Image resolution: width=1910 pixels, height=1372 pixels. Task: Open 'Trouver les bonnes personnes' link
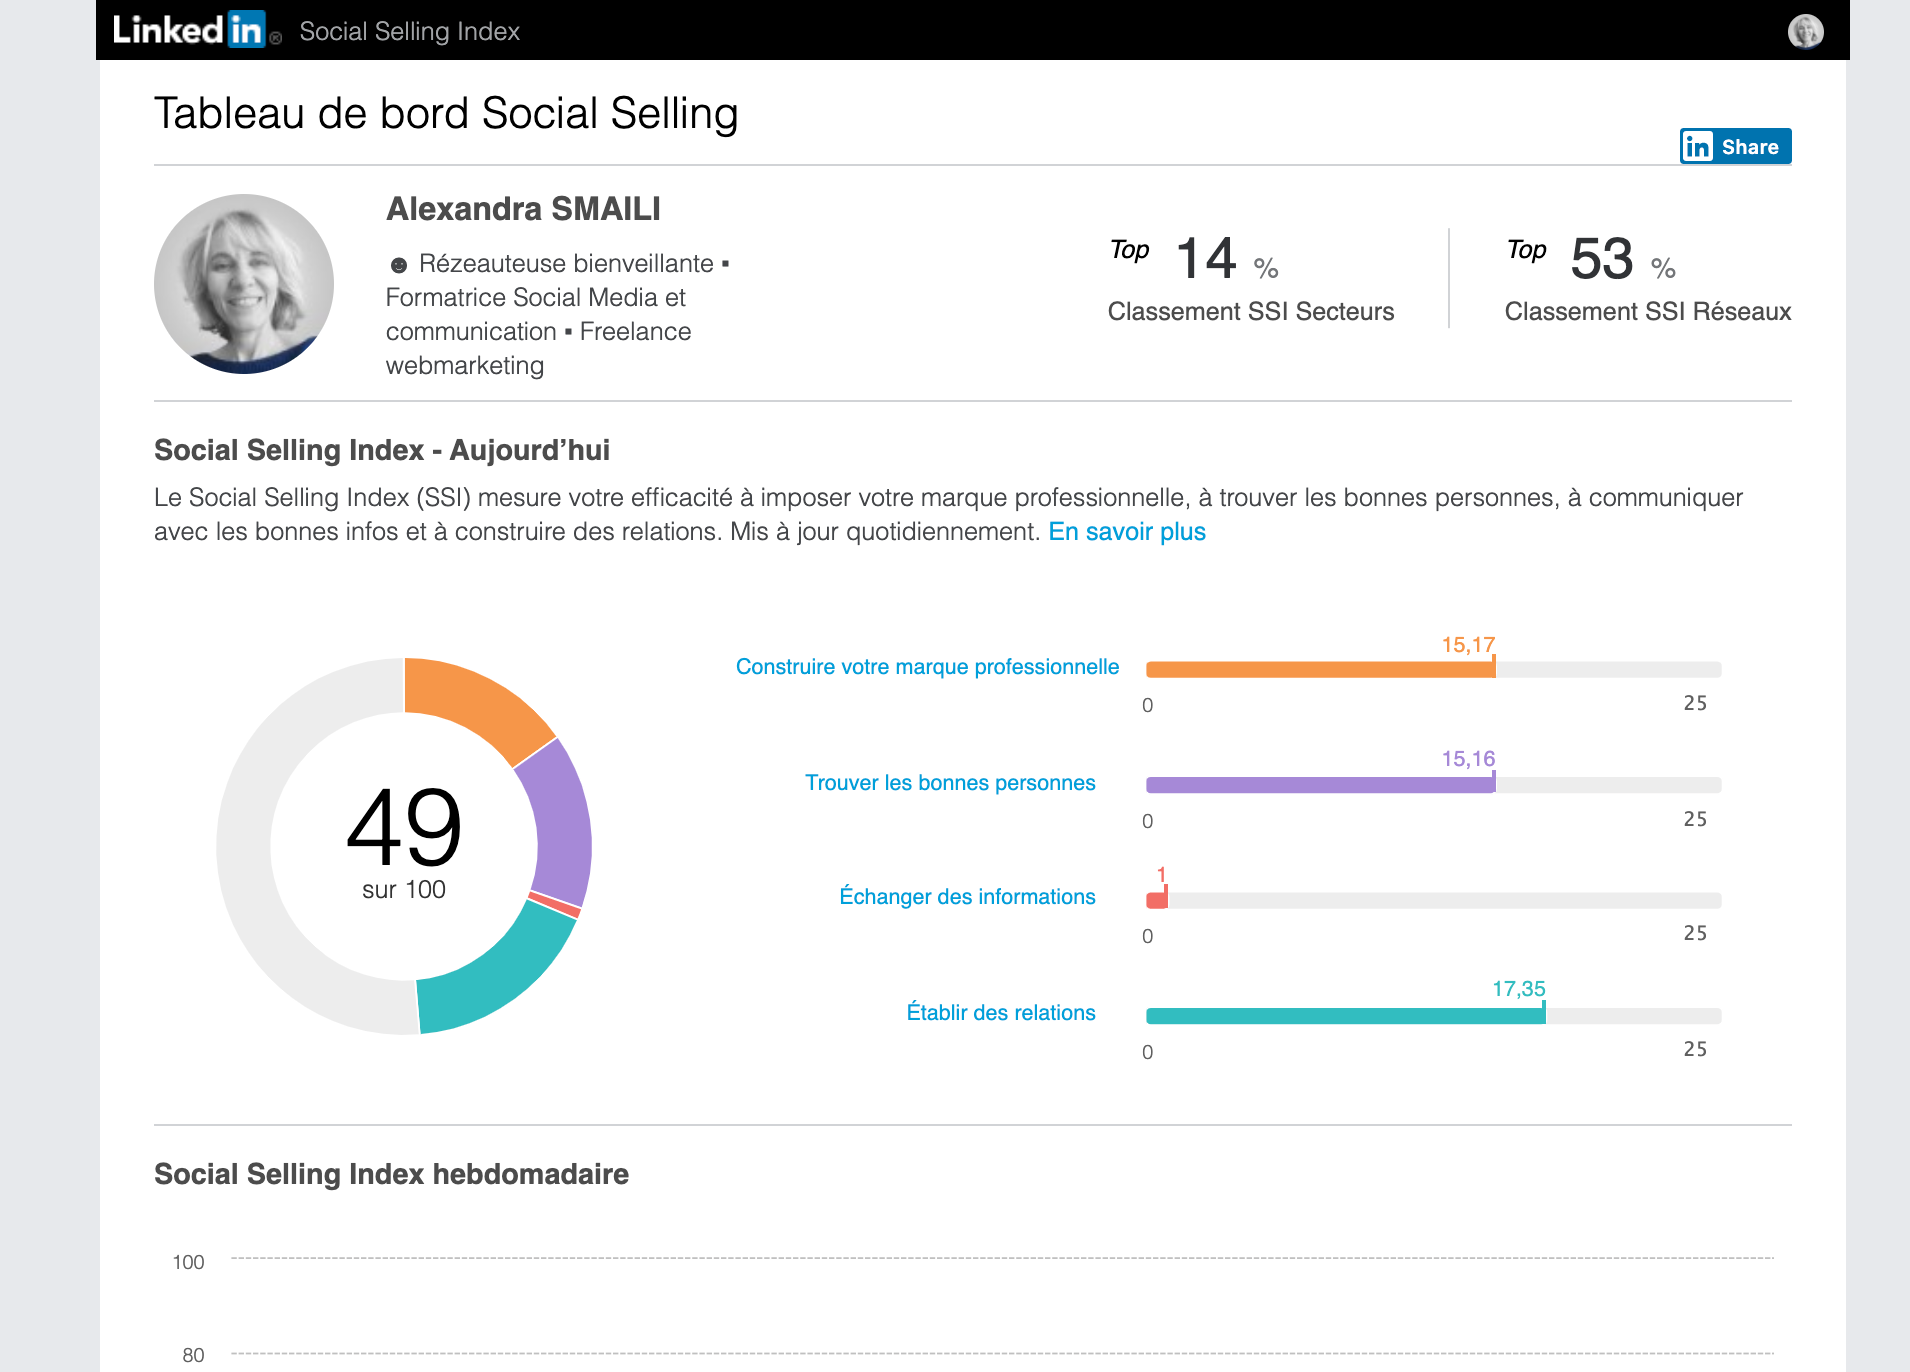pyautogui.click(x=950, y=783)
